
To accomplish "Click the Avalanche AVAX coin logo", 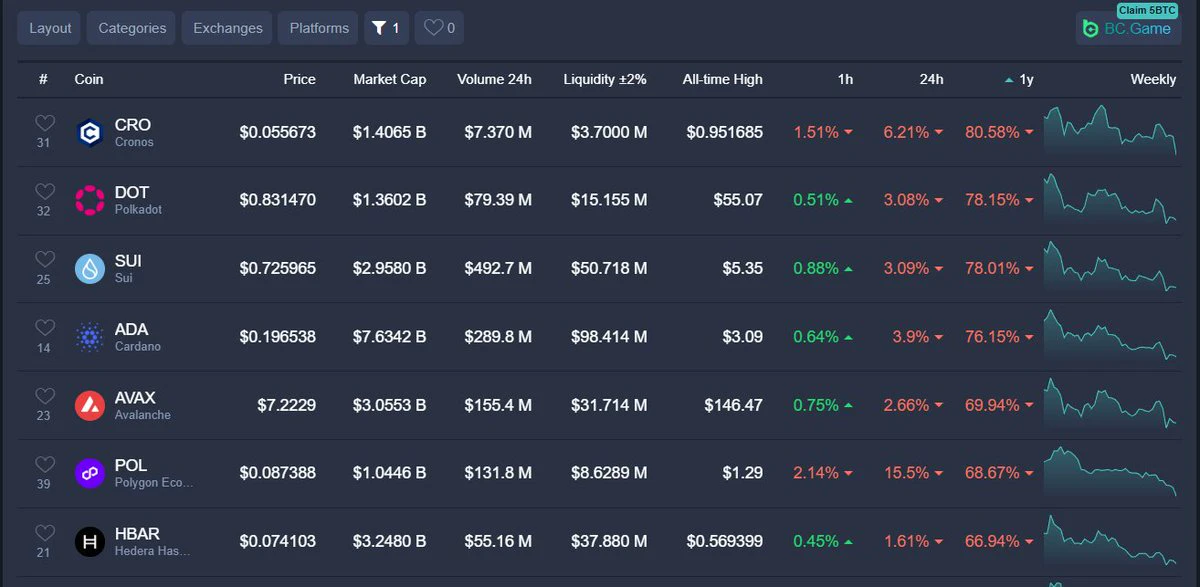I will [90, 405].
